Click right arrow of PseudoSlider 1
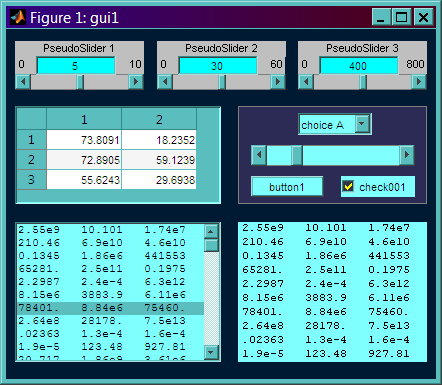This screenshot has width=442, height=385. 136,82
